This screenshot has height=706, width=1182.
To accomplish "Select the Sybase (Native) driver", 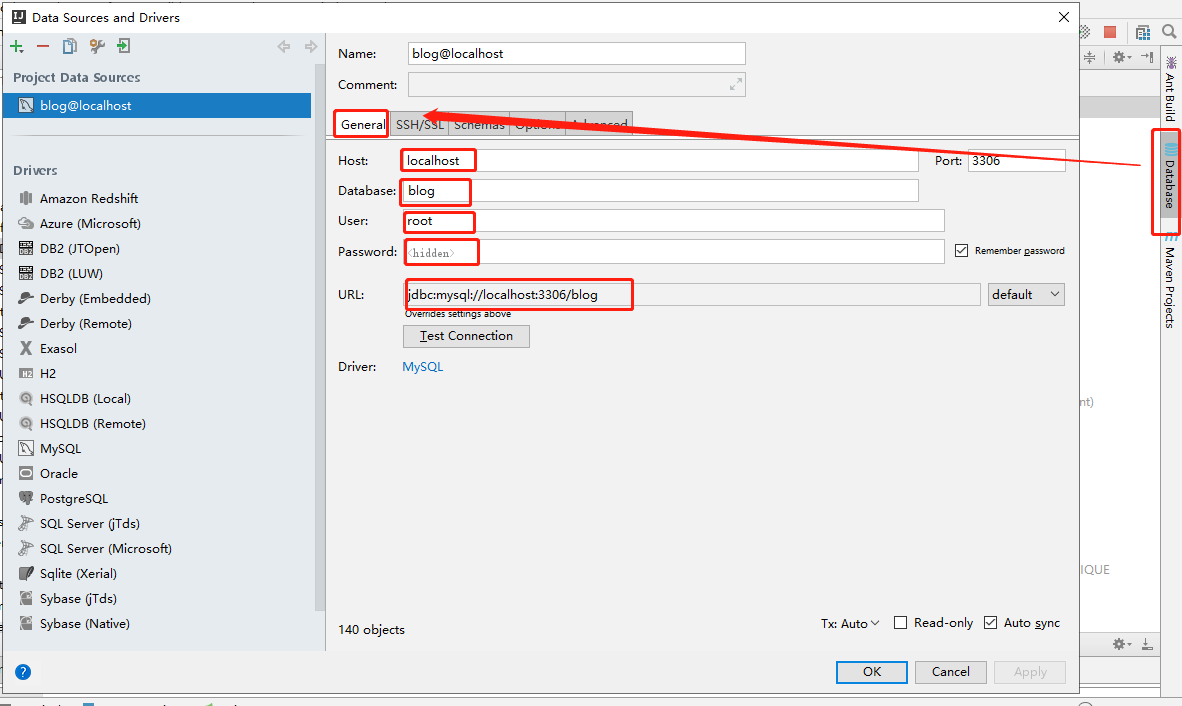I will 84,623.
